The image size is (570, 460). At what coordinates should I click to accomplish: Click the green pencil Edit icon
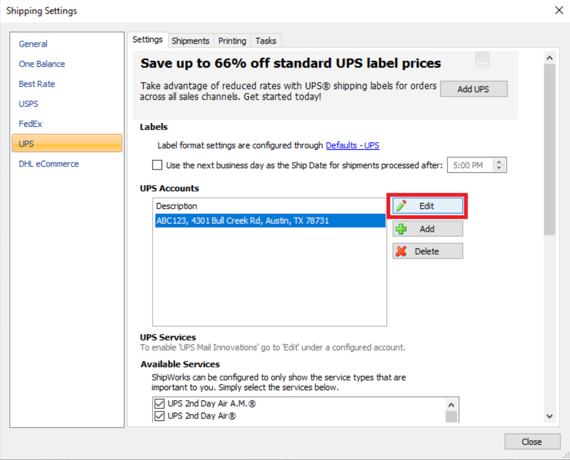click(401, 206)
